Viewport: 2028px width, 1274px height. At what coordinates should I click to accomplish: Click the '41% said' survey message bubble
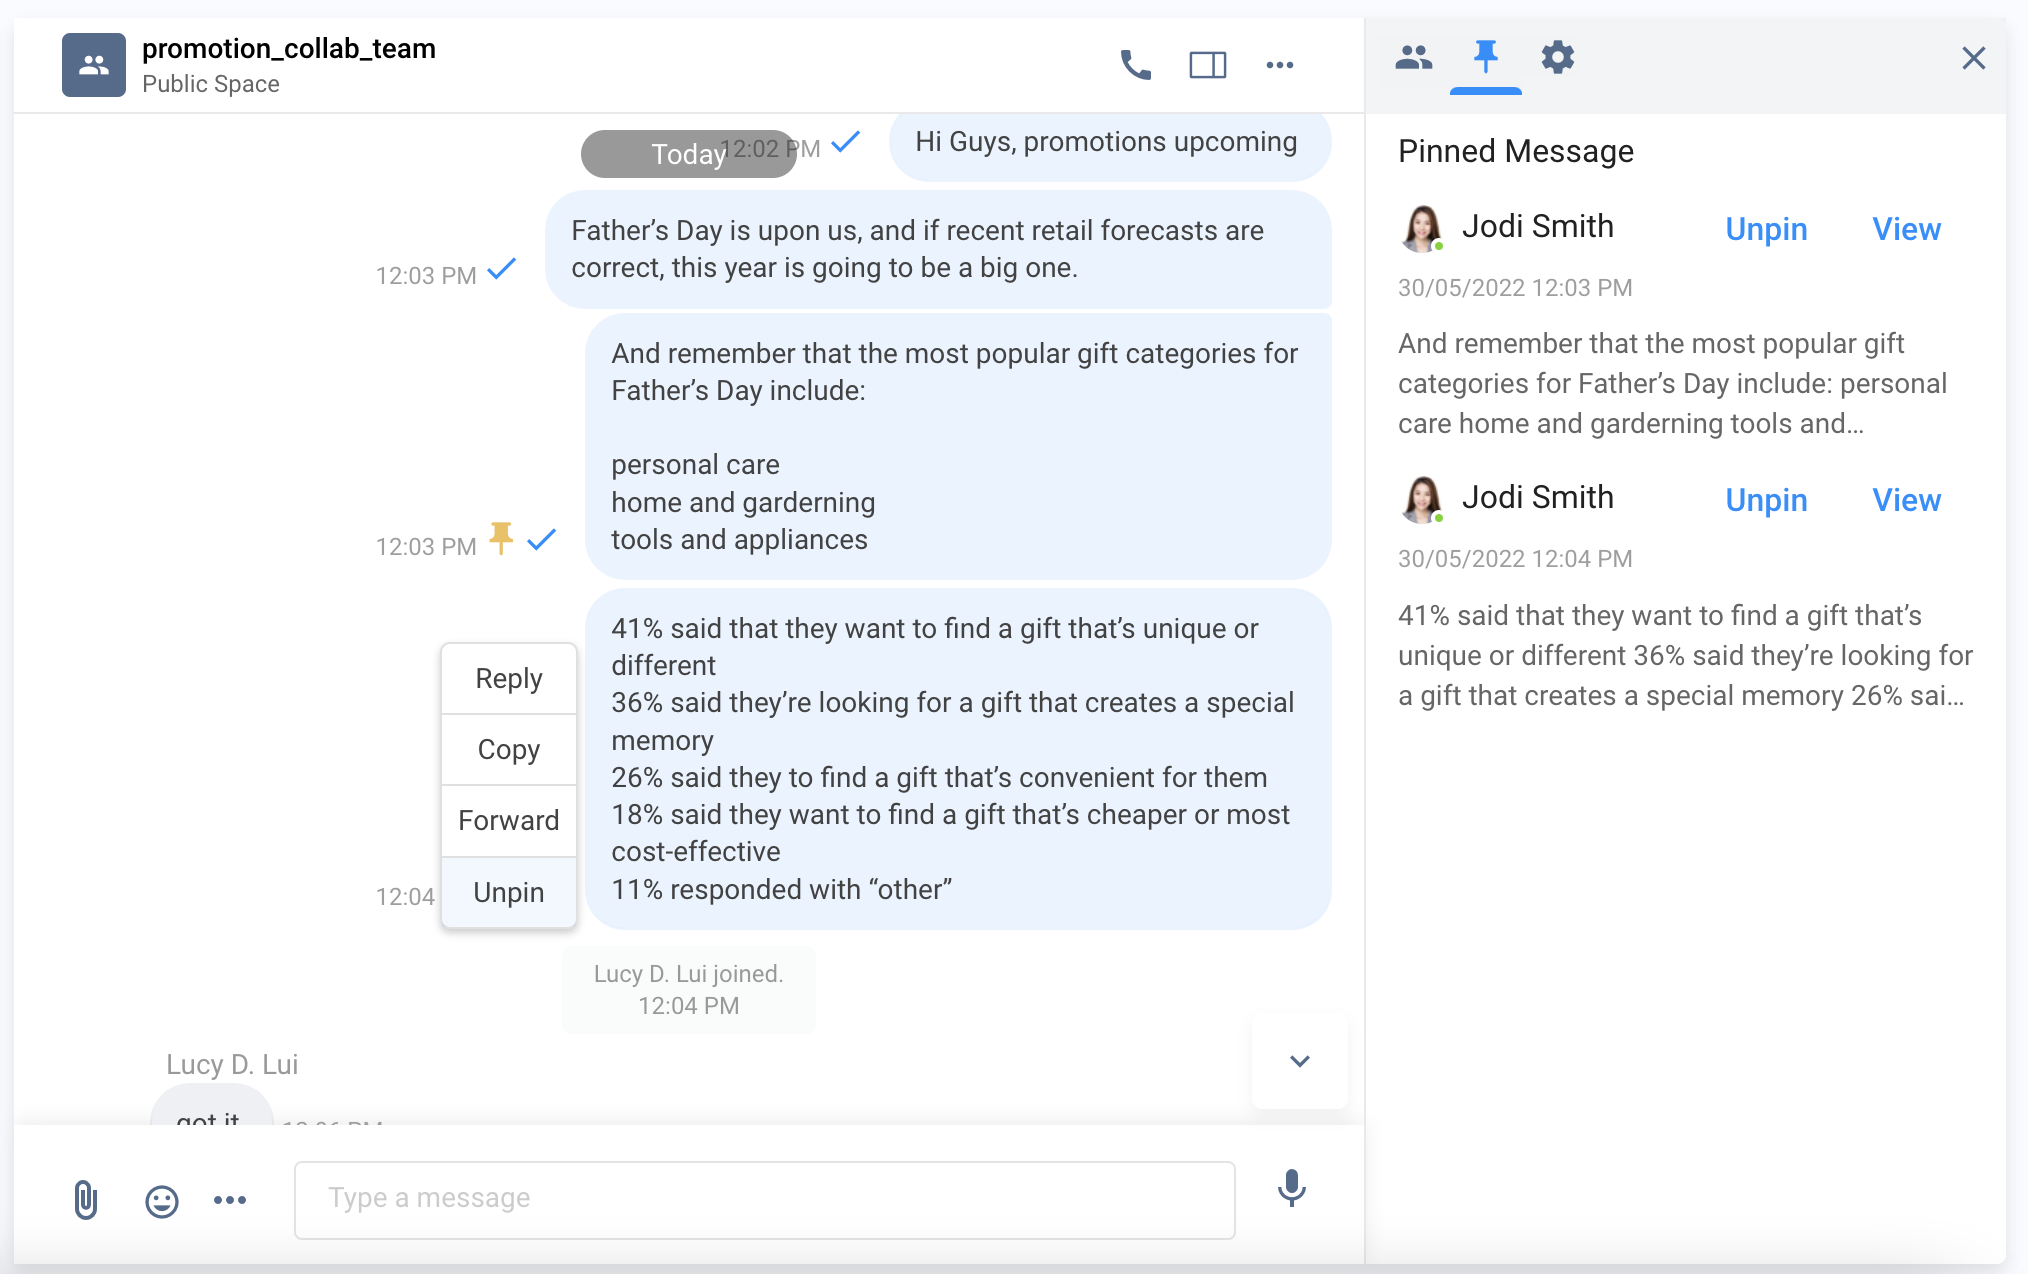[958, 759]
